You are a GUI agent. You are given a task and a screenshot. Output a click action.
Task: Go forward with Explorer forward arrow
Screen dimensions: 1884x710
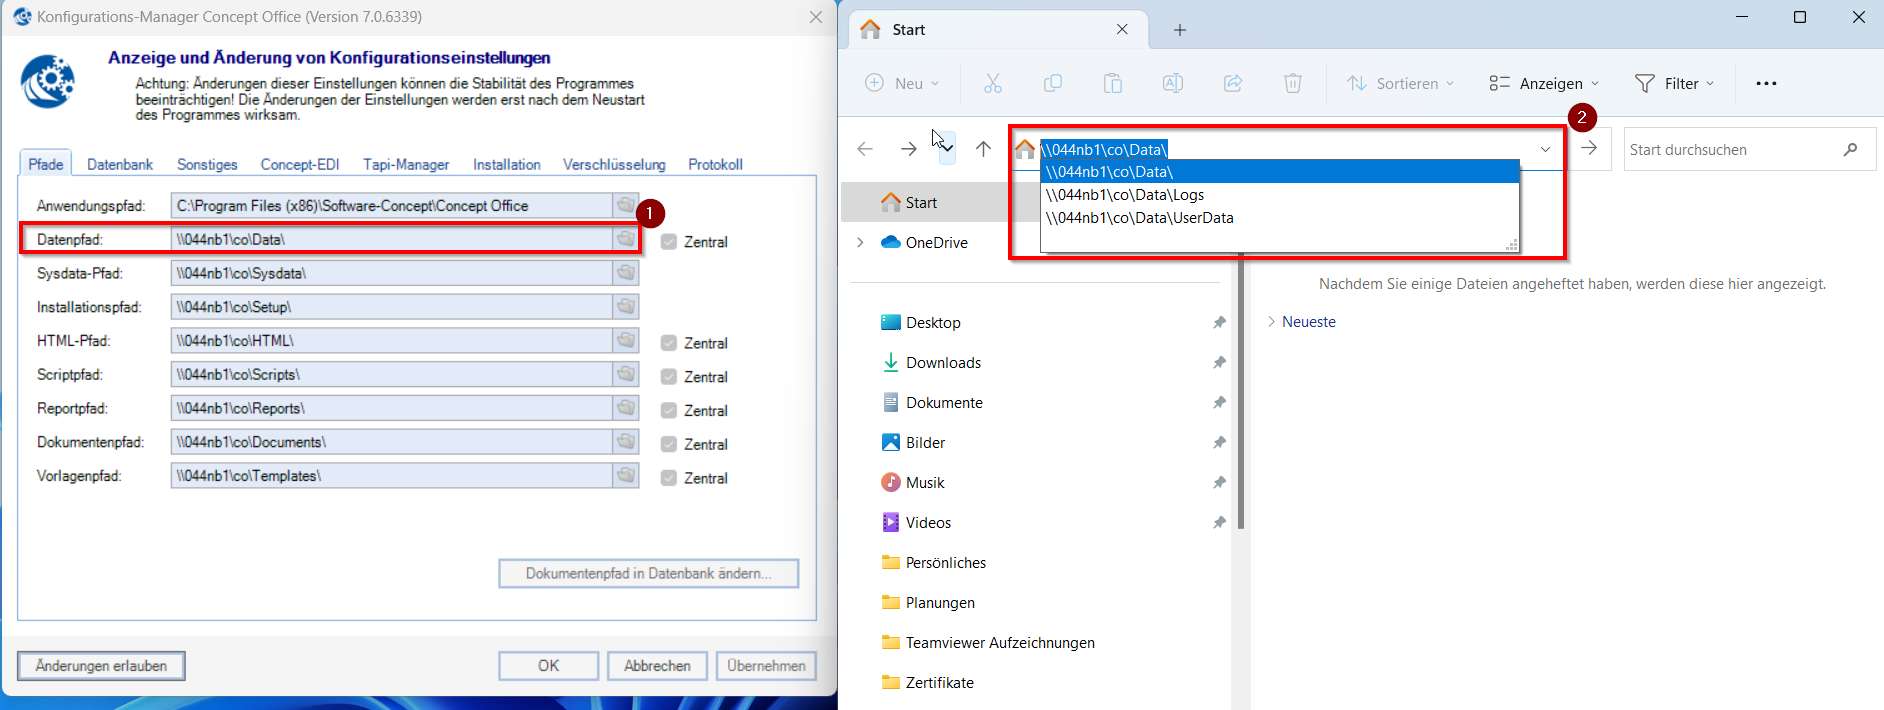point(908,149)
